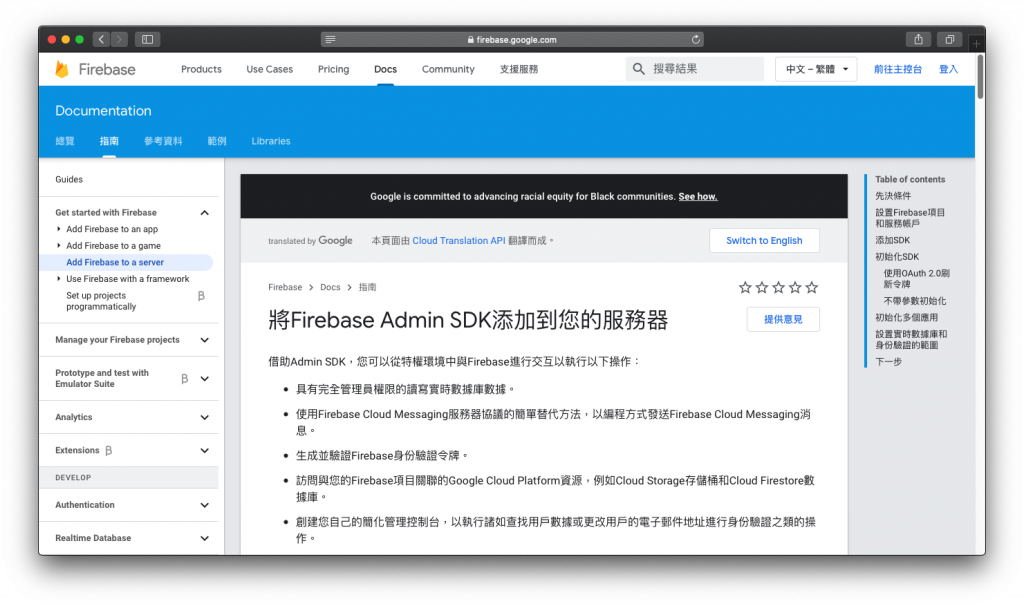
Task: Expand the Extensions section chevron
Action: 204,451
